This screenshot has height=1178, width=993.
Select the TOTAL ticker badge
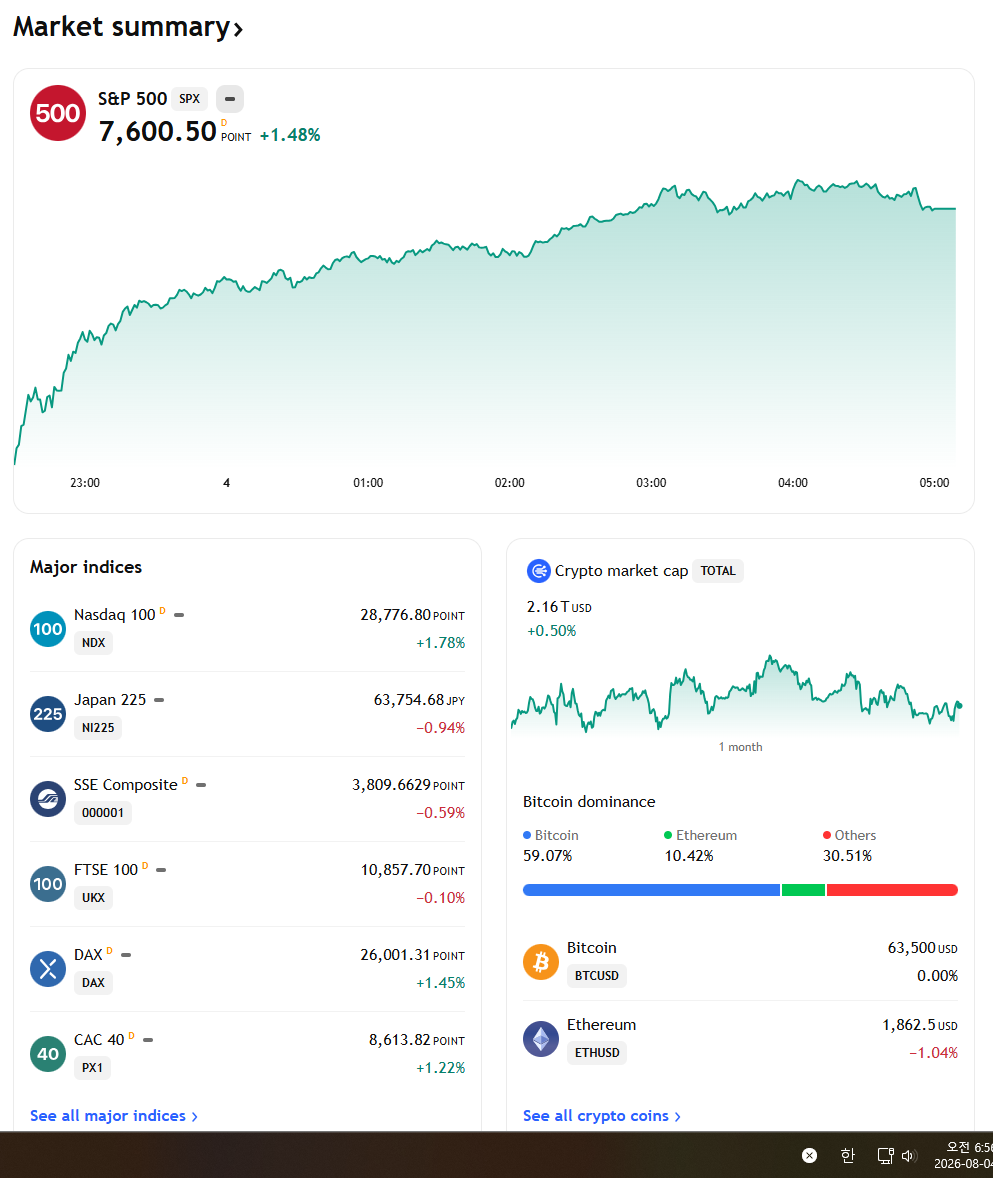[718, 571]
